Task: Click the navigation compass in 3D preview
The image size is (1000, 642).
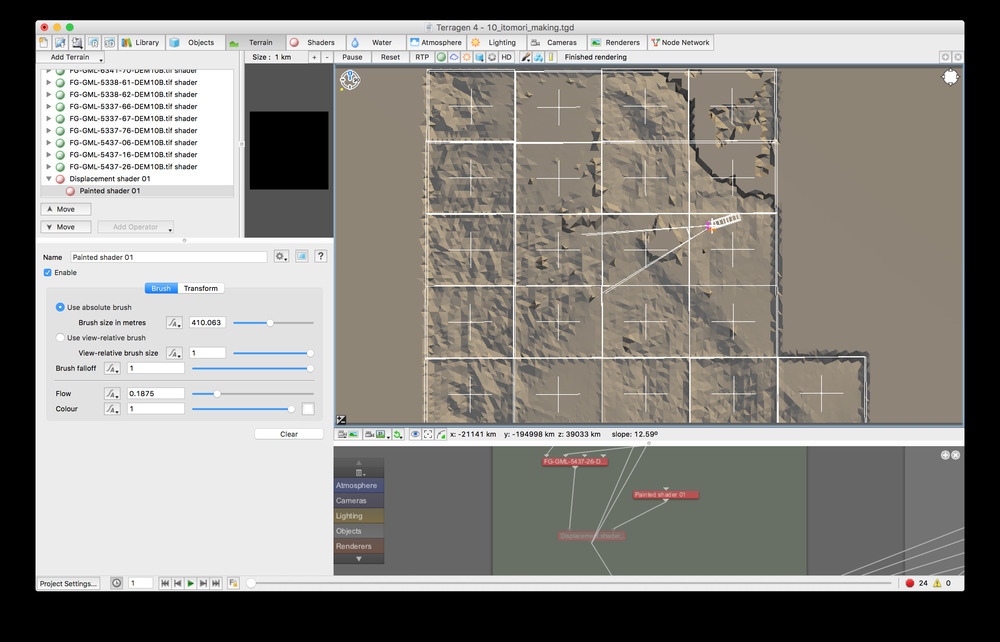Action: tap(350, 80)
